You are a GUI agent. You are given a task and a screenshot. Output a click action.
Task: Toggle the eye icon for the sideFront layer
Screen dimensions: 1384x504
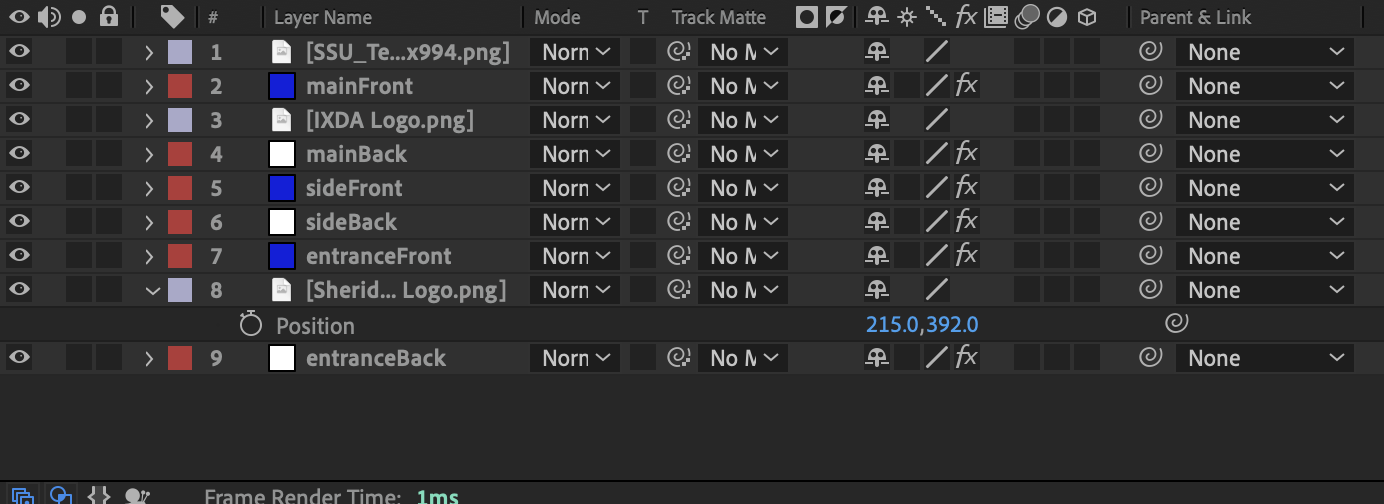point(19,188)
